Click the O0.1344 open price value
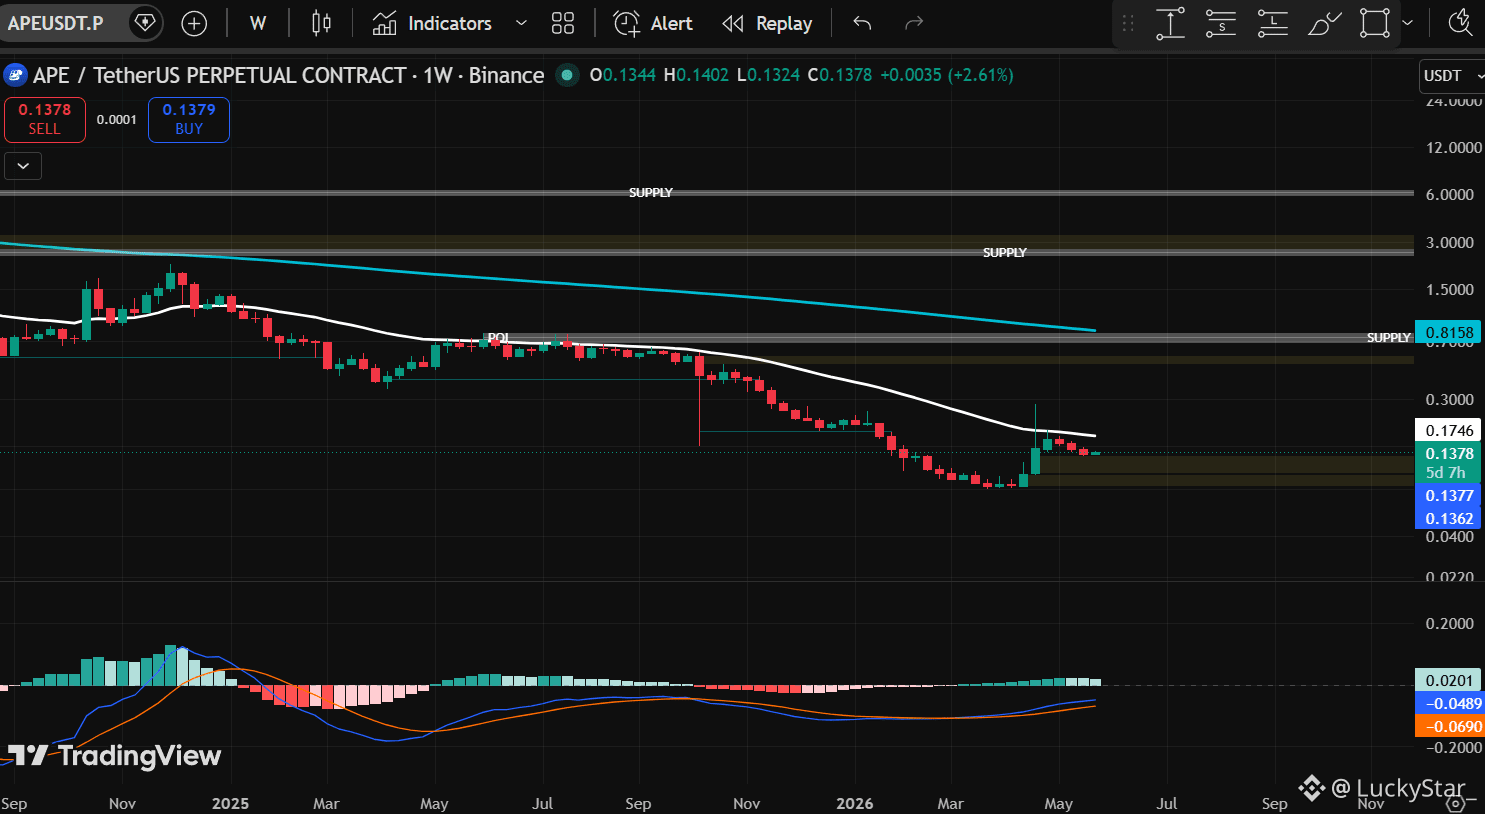 623,75
